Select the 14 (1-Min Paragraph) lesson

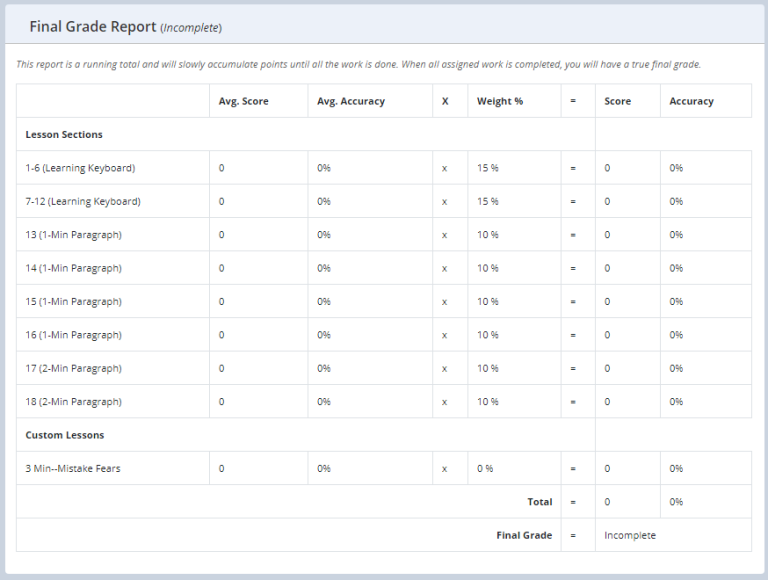(73, 268)
